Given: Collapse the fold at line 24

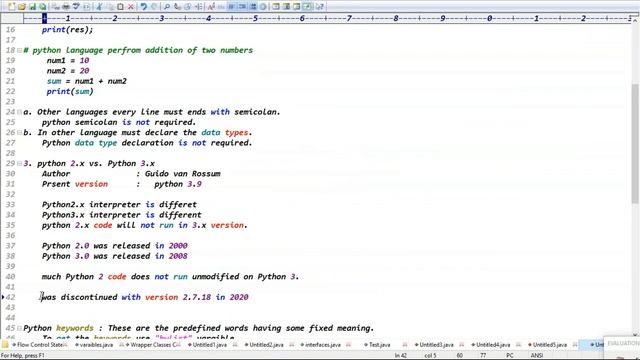Looking at the screenshot, I should [19, 112].
